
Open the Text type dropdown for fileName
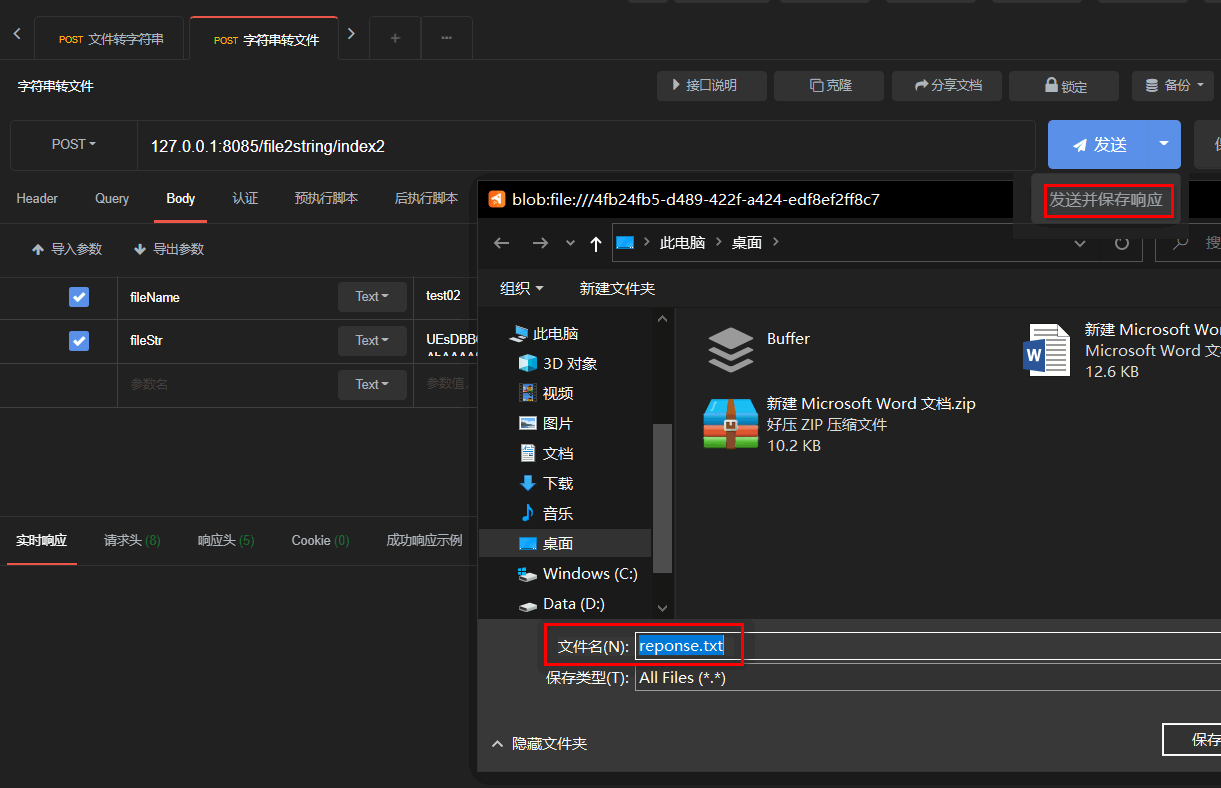pos(372,297)
